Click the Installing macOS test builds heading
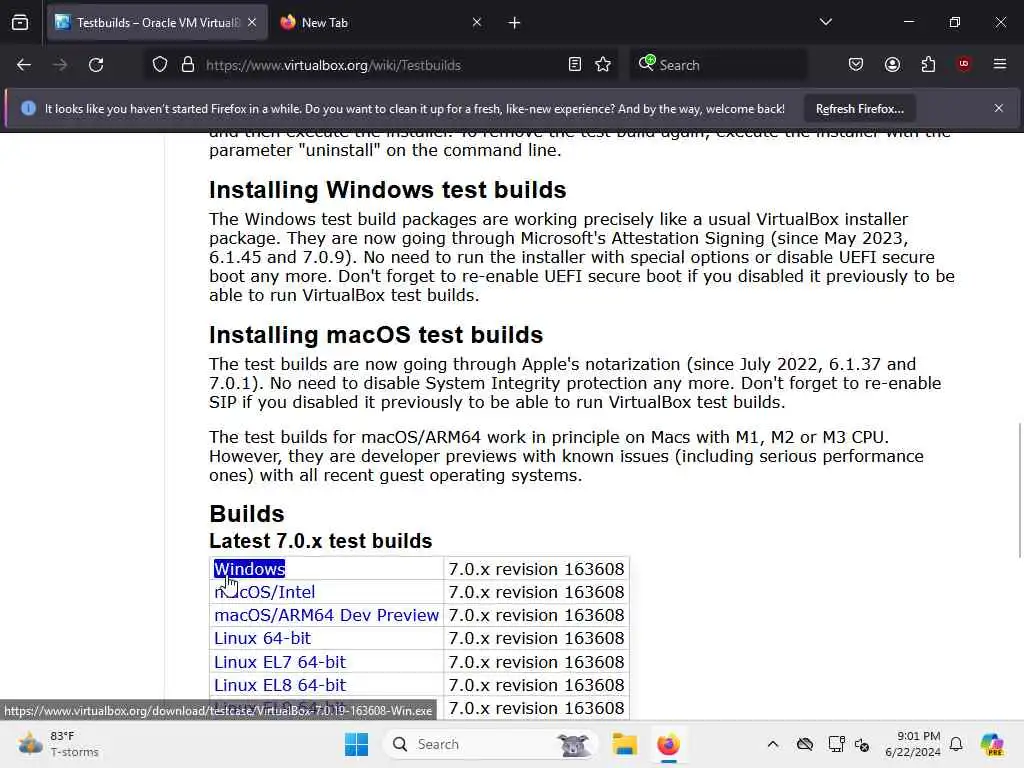1024x768 pixels. 376,335
